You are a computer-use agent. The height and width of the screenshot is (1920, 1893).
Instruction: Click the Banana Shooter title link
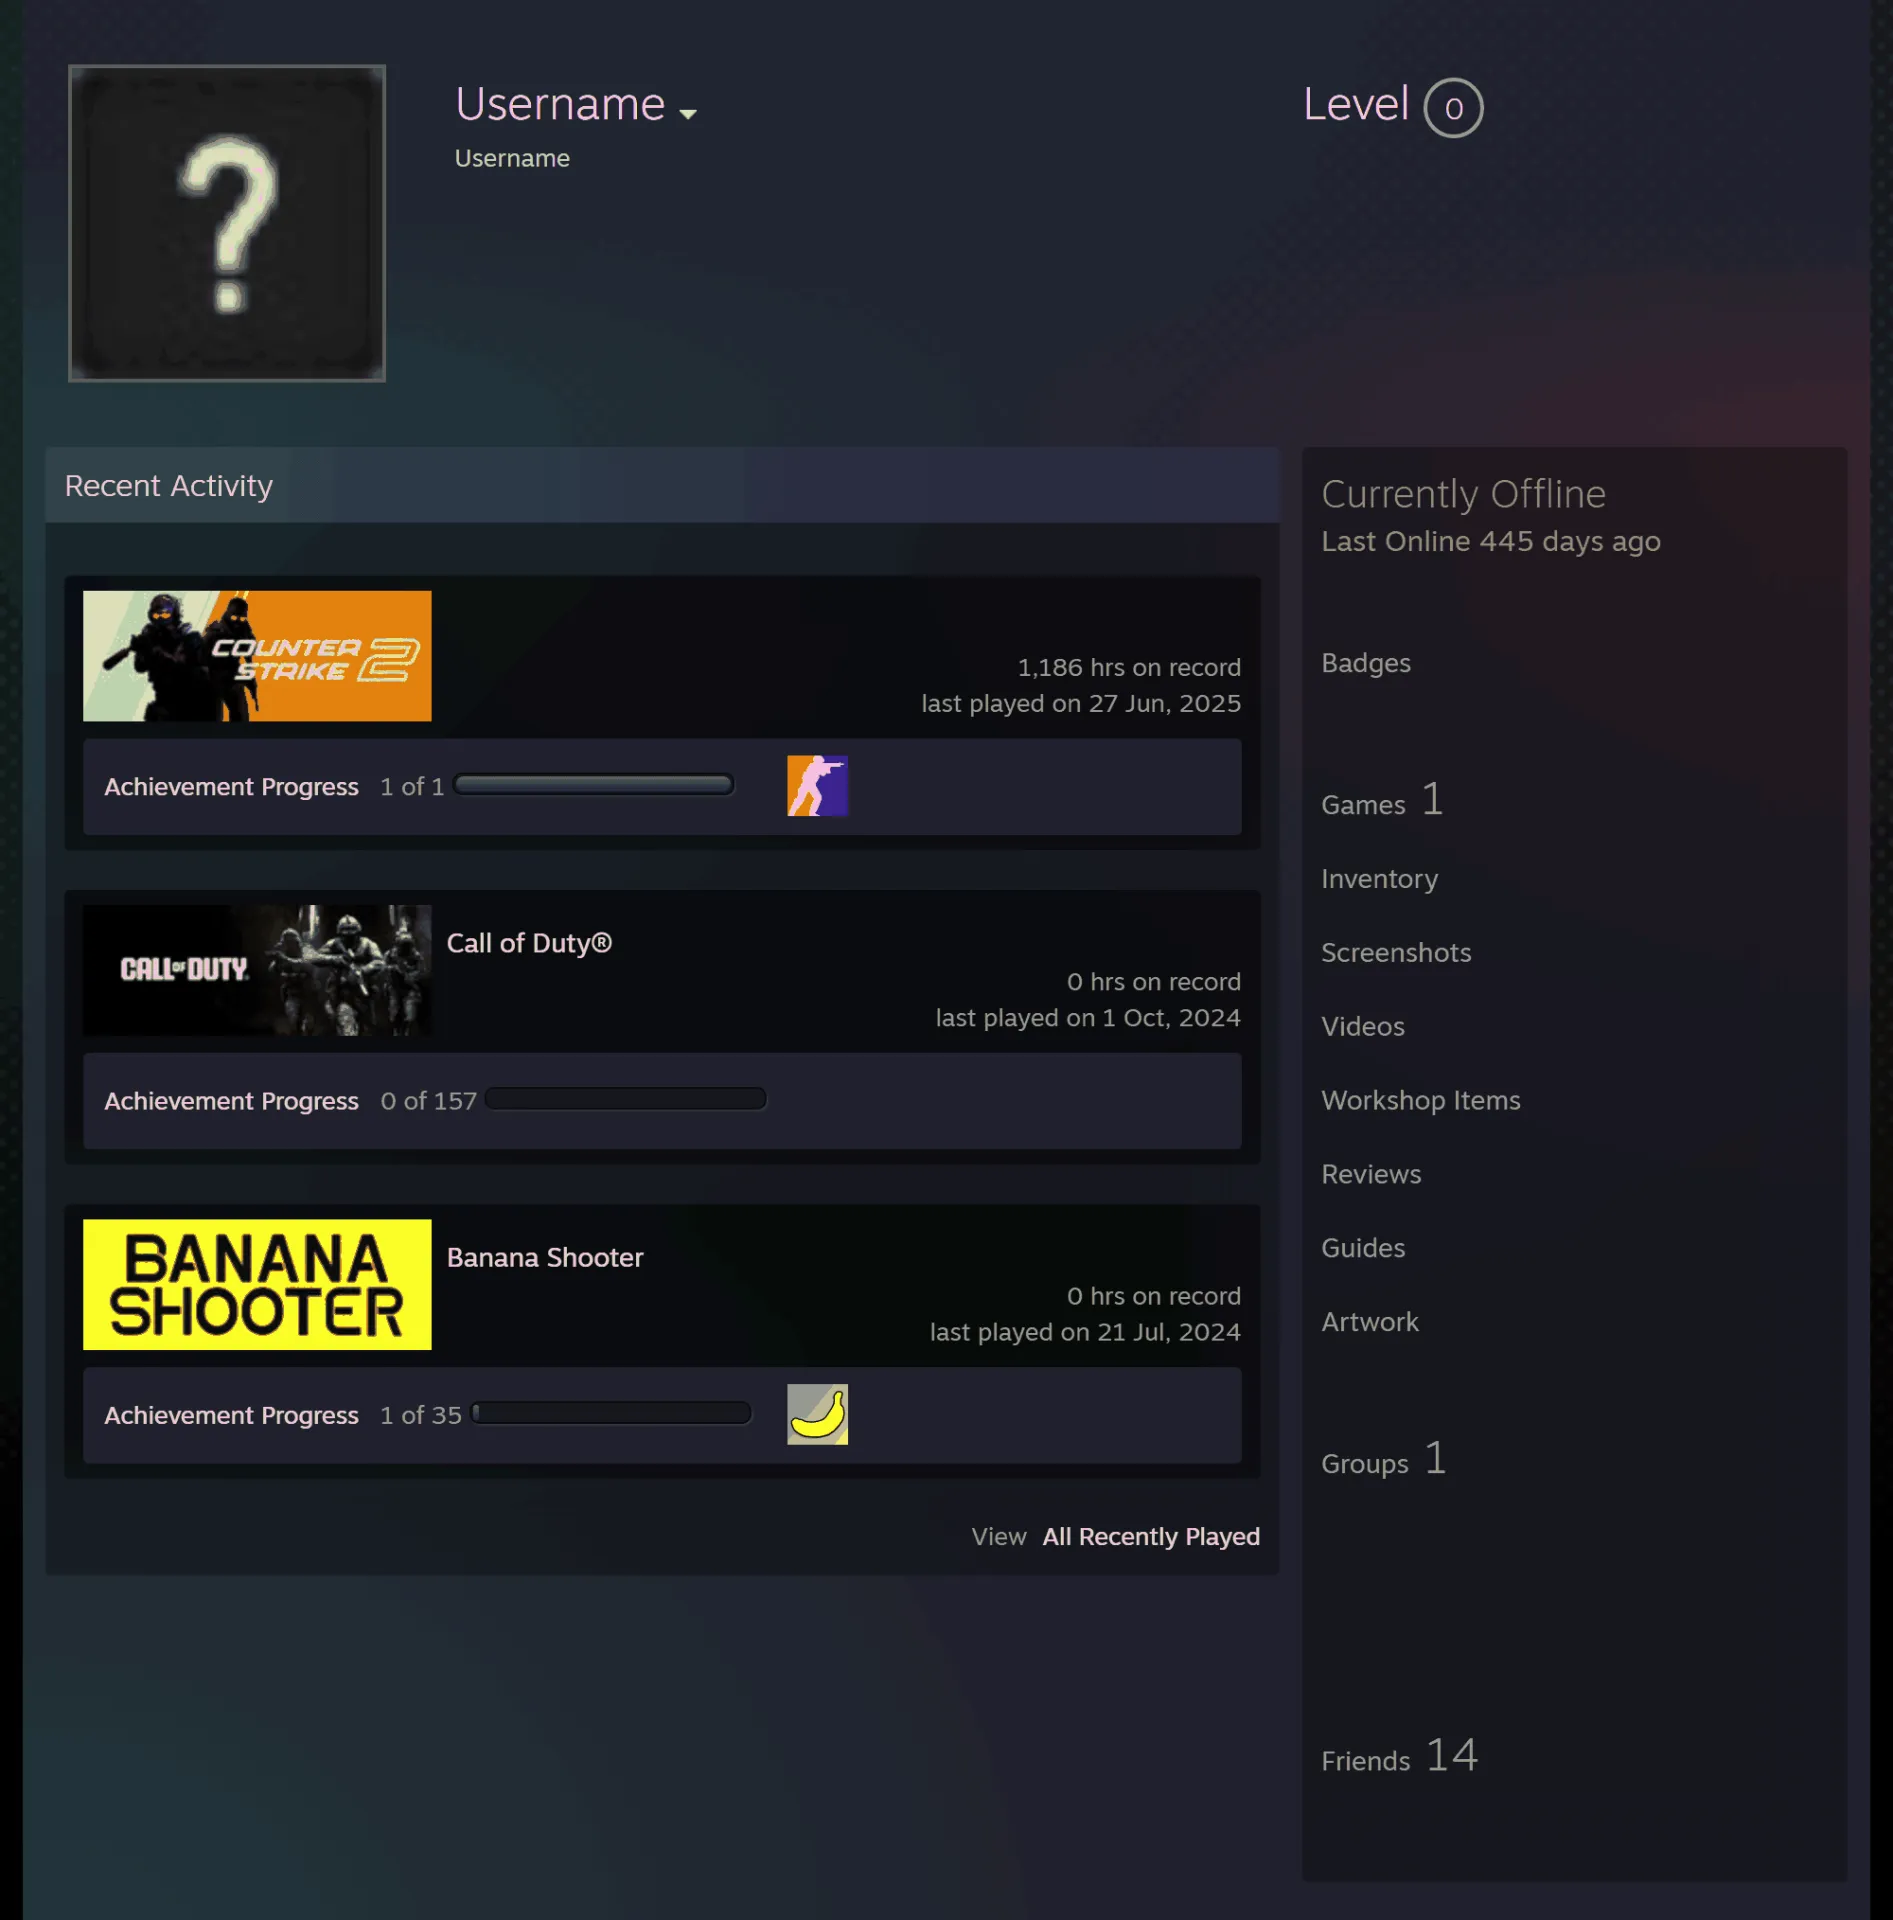pyautogui.click(x=545, y=1257)
